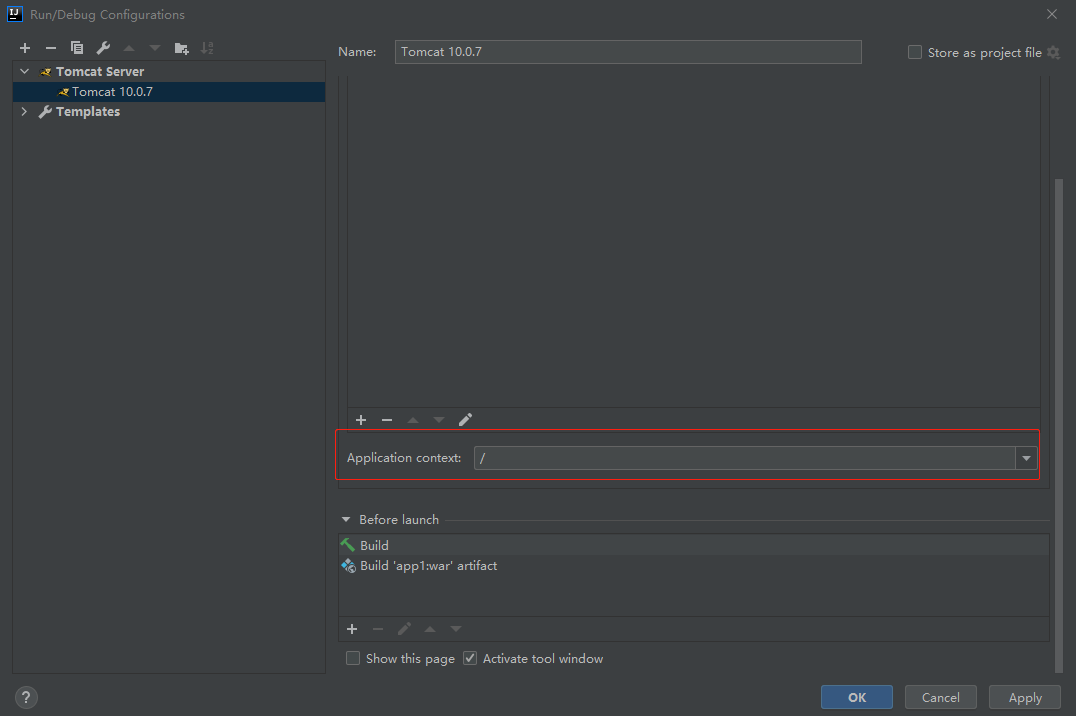The width and height of the screenshot is (1076, 716).
Task: Select the Tomcat Server group label
Action: pos(100,71)
